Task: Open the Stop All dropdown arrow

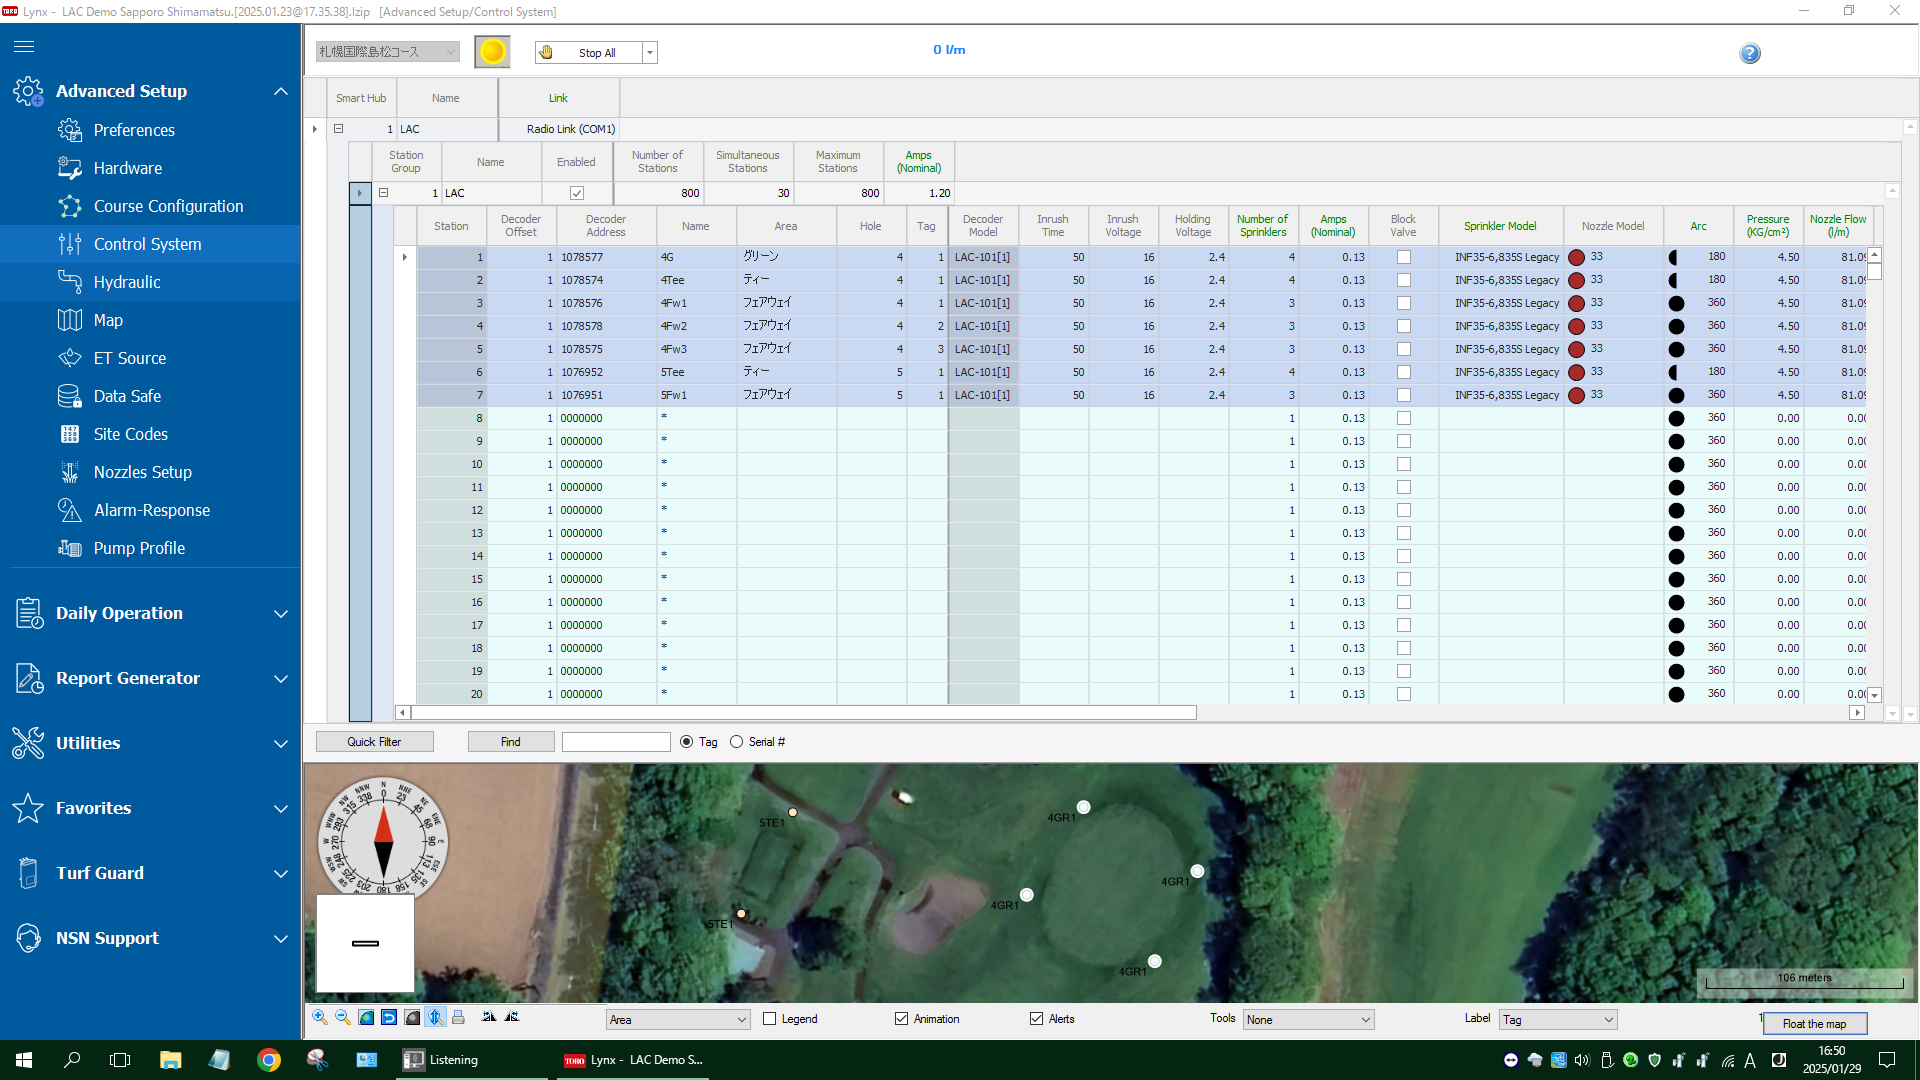Action: [650, 53]
